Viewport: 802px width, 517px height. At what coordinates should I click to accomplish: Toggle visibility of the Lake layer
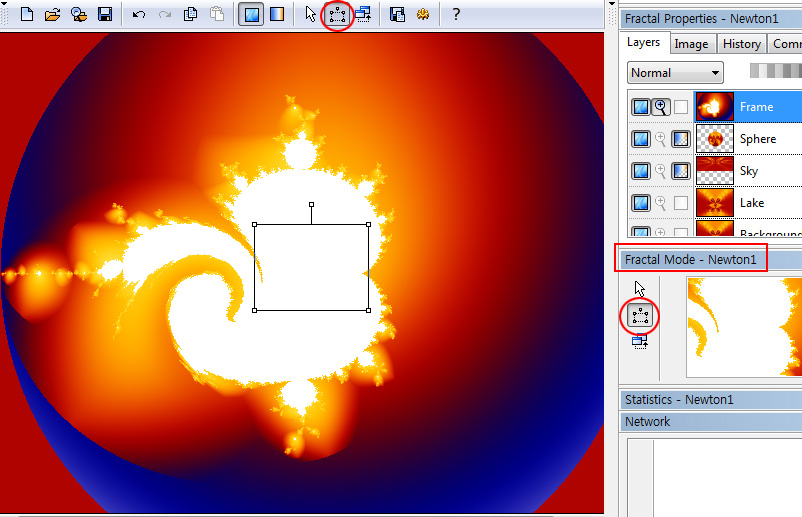click(x=641, y=203)
